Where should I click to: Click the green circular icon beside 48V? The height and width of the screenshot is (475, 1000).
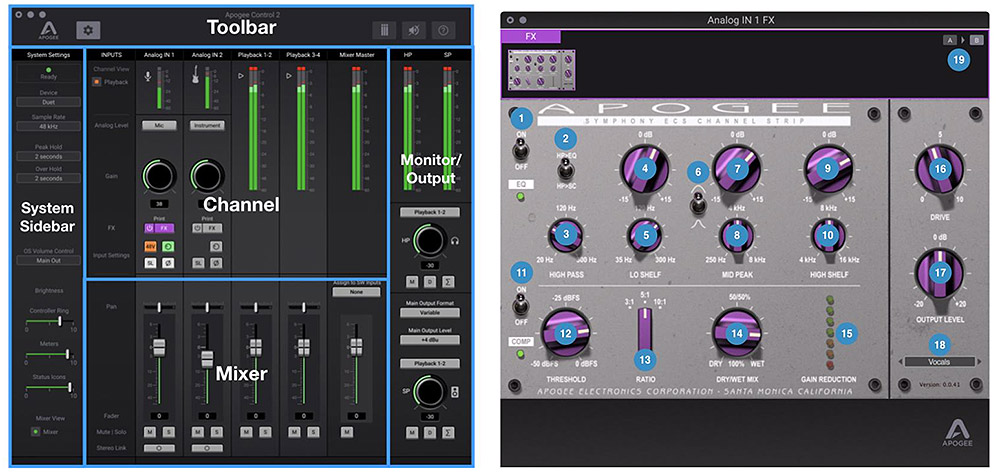[x=168, y=245]
